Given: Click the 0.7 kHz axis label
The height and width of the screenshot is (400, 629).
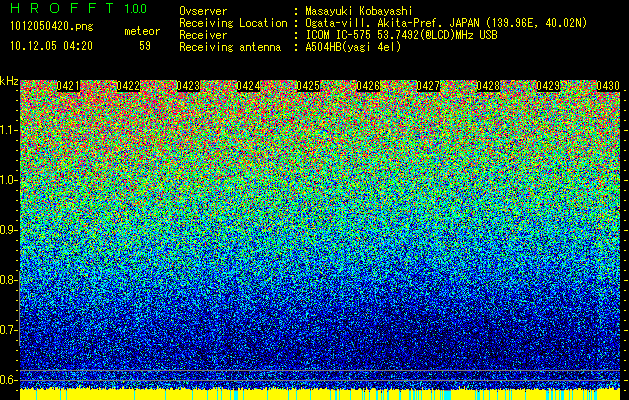Looking at the screenshot, I should point(9,330).
